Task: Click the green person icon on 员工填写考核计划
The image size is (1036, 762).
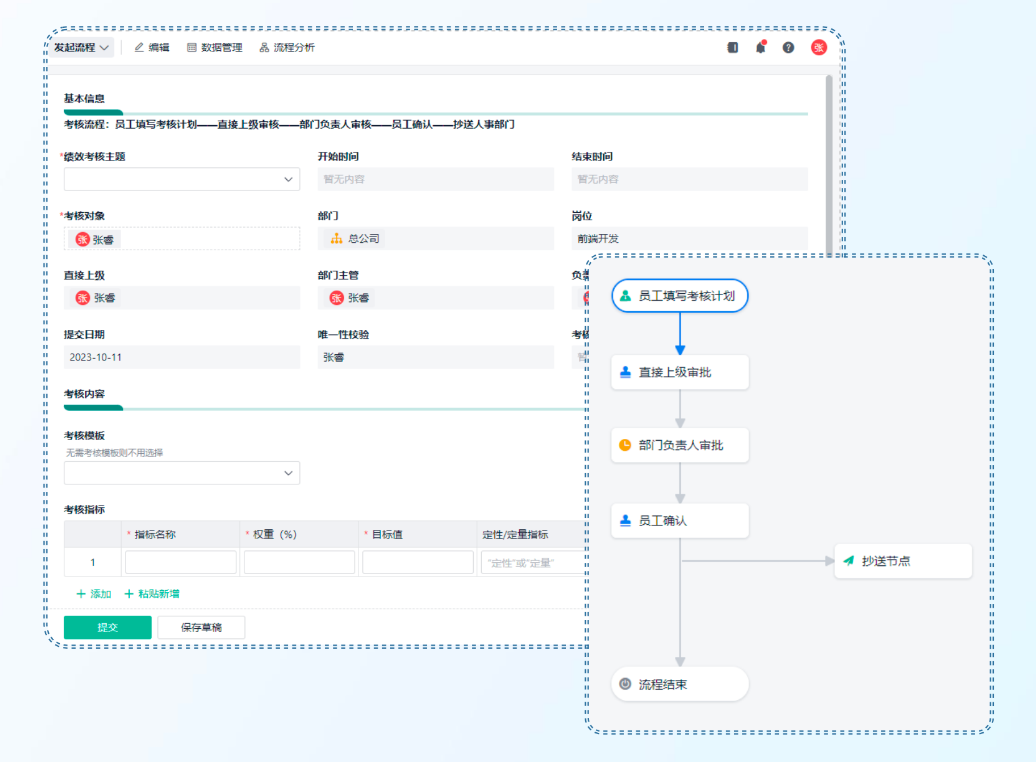Action: point(625,295)
